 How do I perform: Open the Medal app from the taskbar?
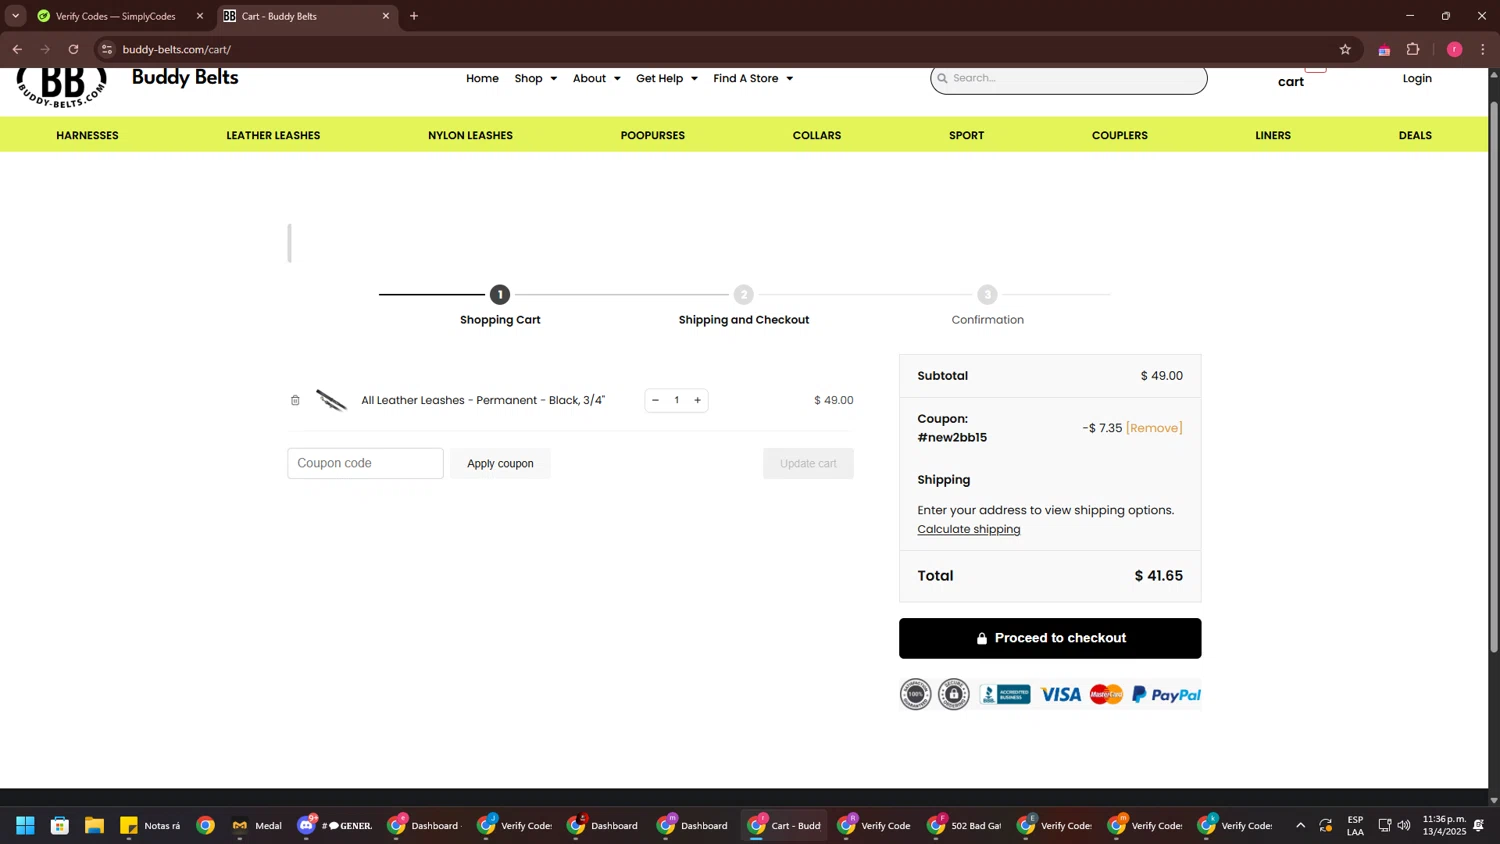click(x=257, y=825)
